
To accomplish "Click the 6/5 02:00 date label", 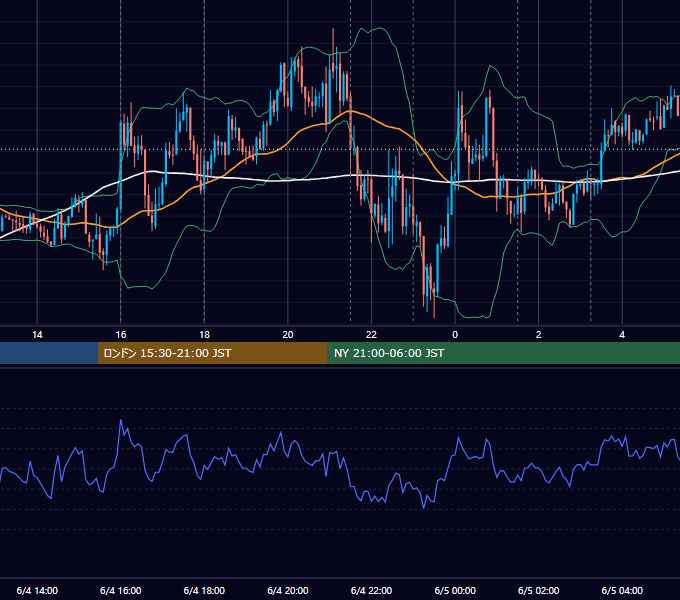I will pyautogui.click(x=538, y=590).
